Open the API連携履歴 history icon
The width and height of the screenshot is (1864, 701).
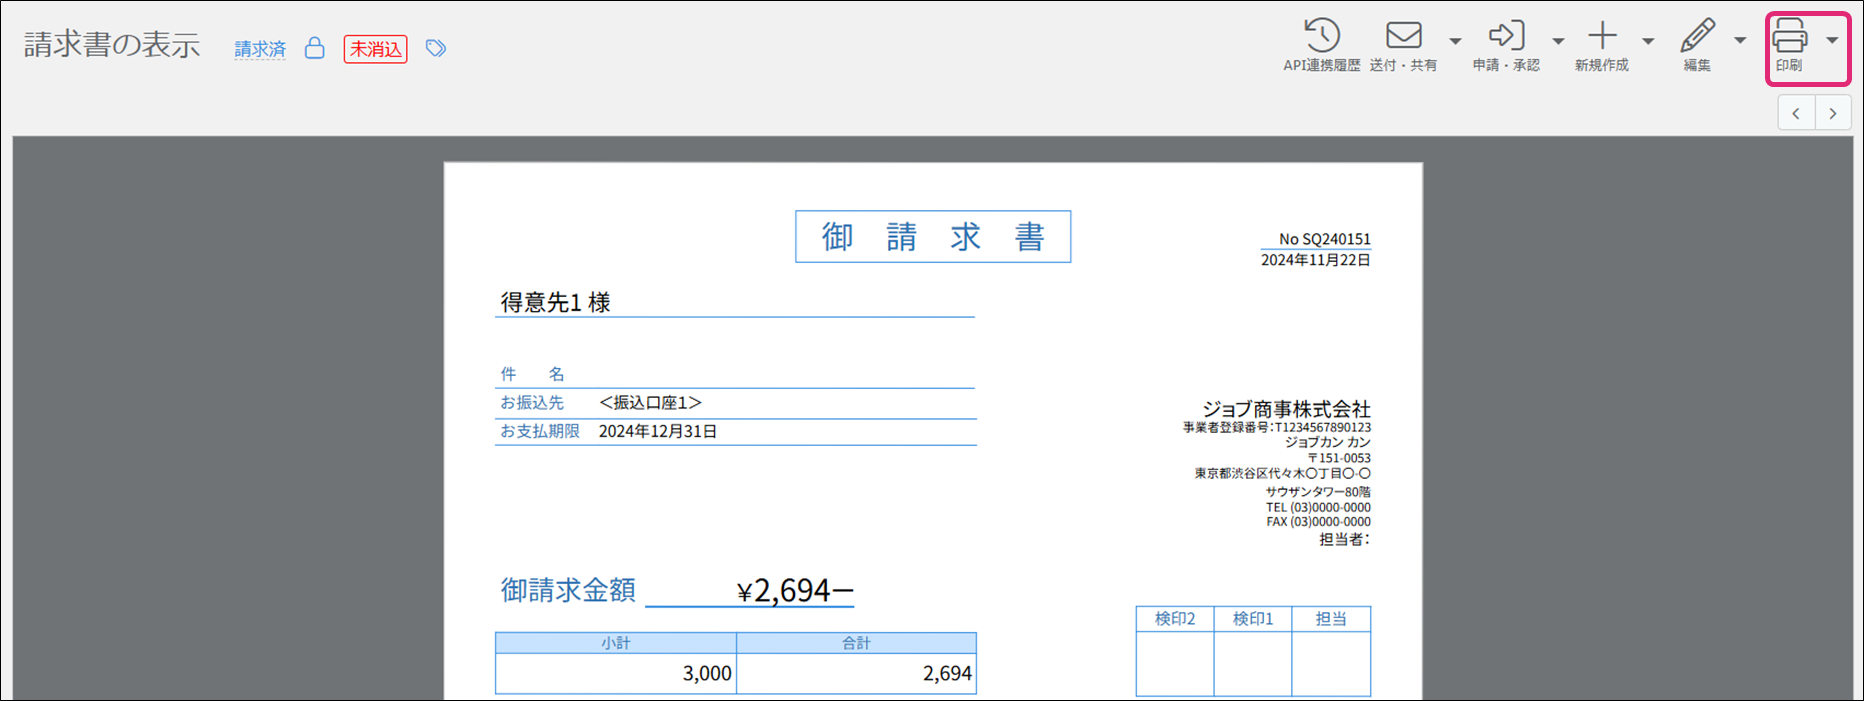(x=1321, y=37)
